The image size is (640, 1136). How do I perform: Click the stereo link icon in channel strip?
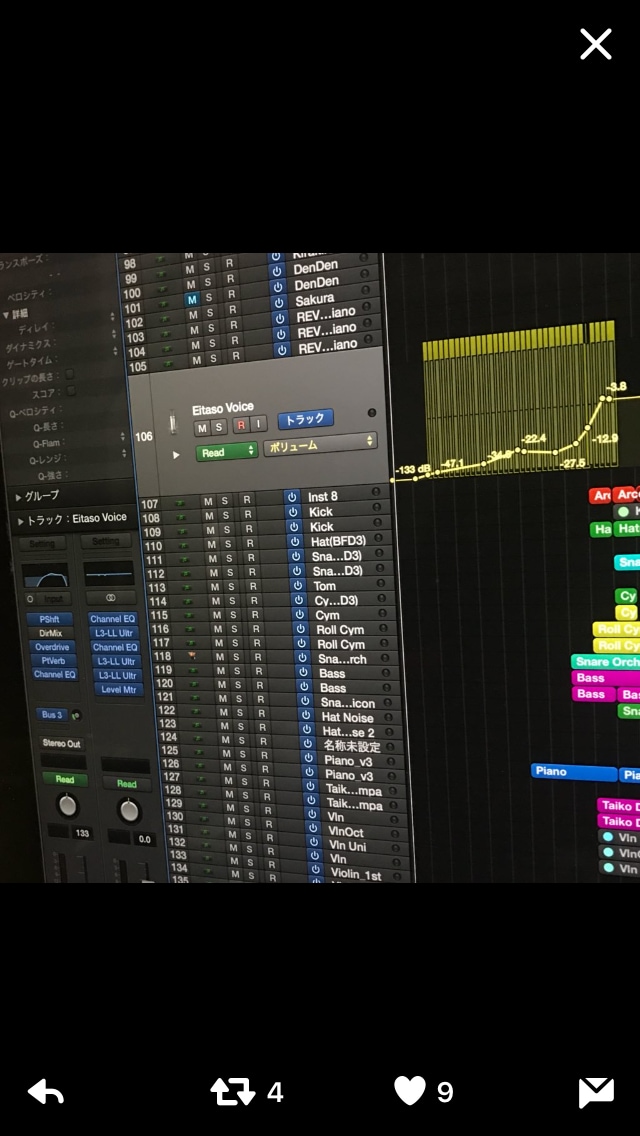tap(111, 598)
